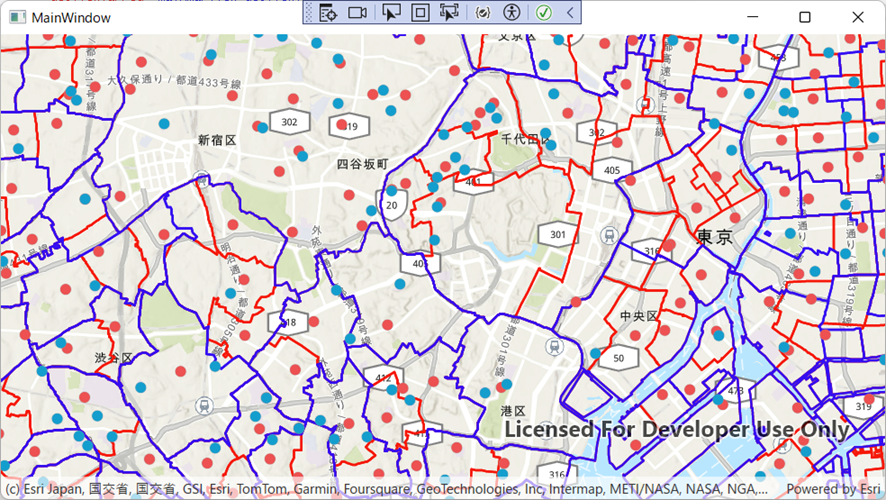Click the MainWindow title text
The width and height of the screenshot is (886, 500).
click(x=71, y=18)
